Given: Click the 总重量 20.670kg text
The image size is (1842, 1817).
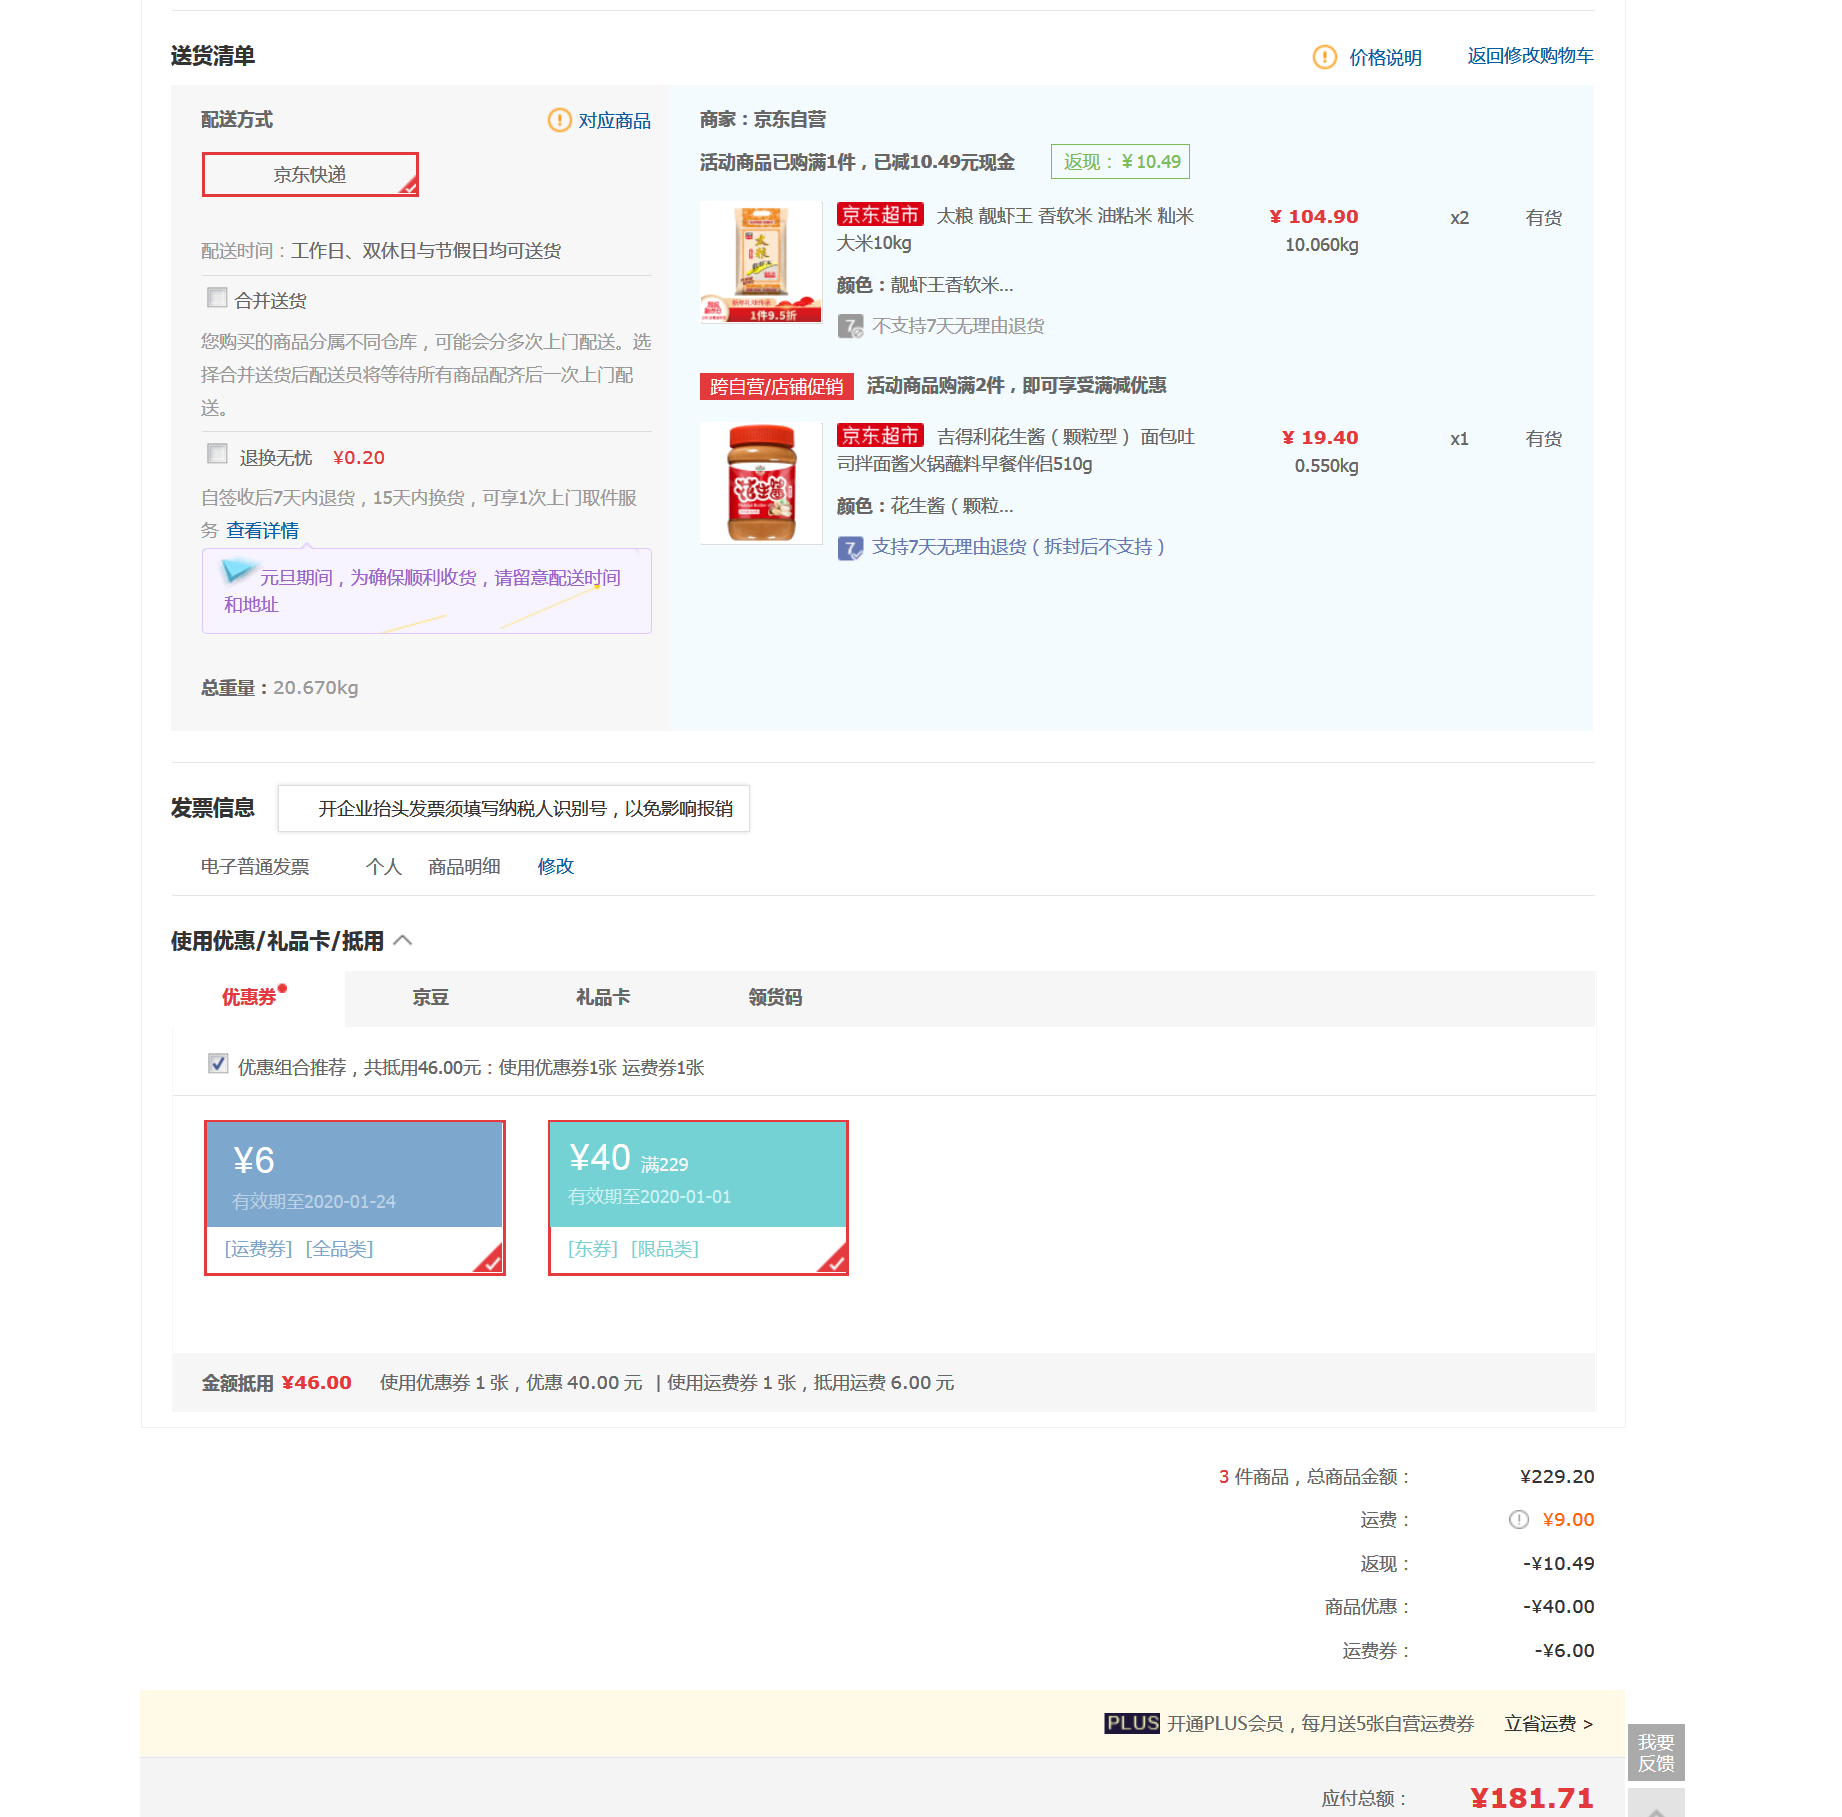Looking at the screenshot, I should pos(280,688).
